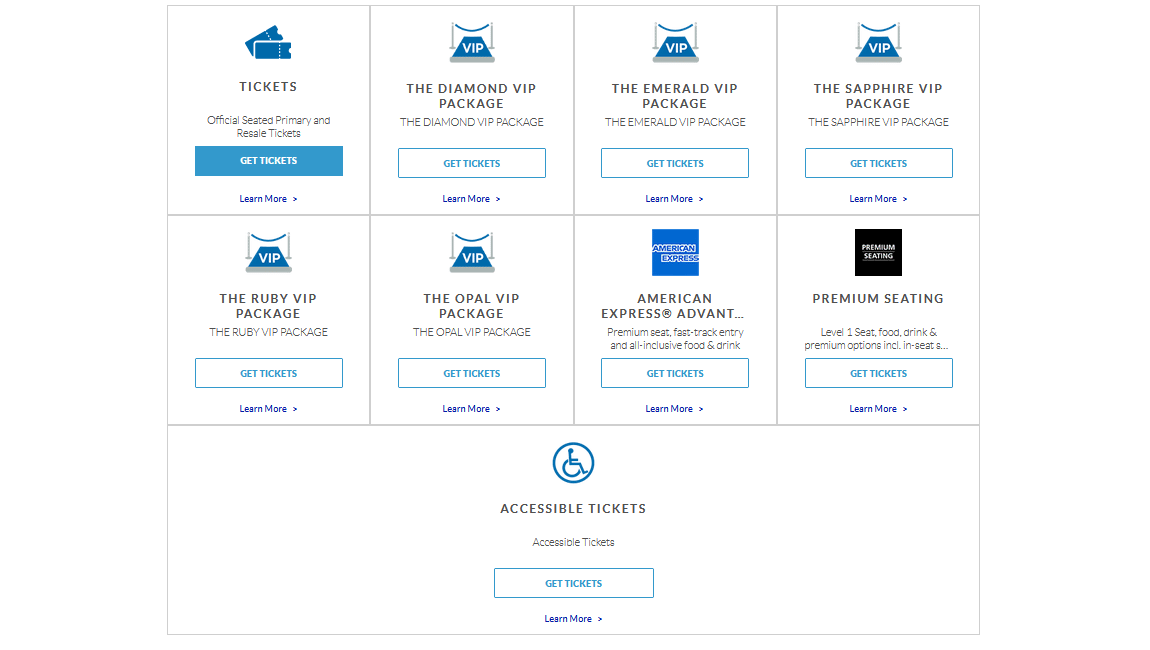Click the wheelchair accessible tickets icon

[x=573, y=463]
